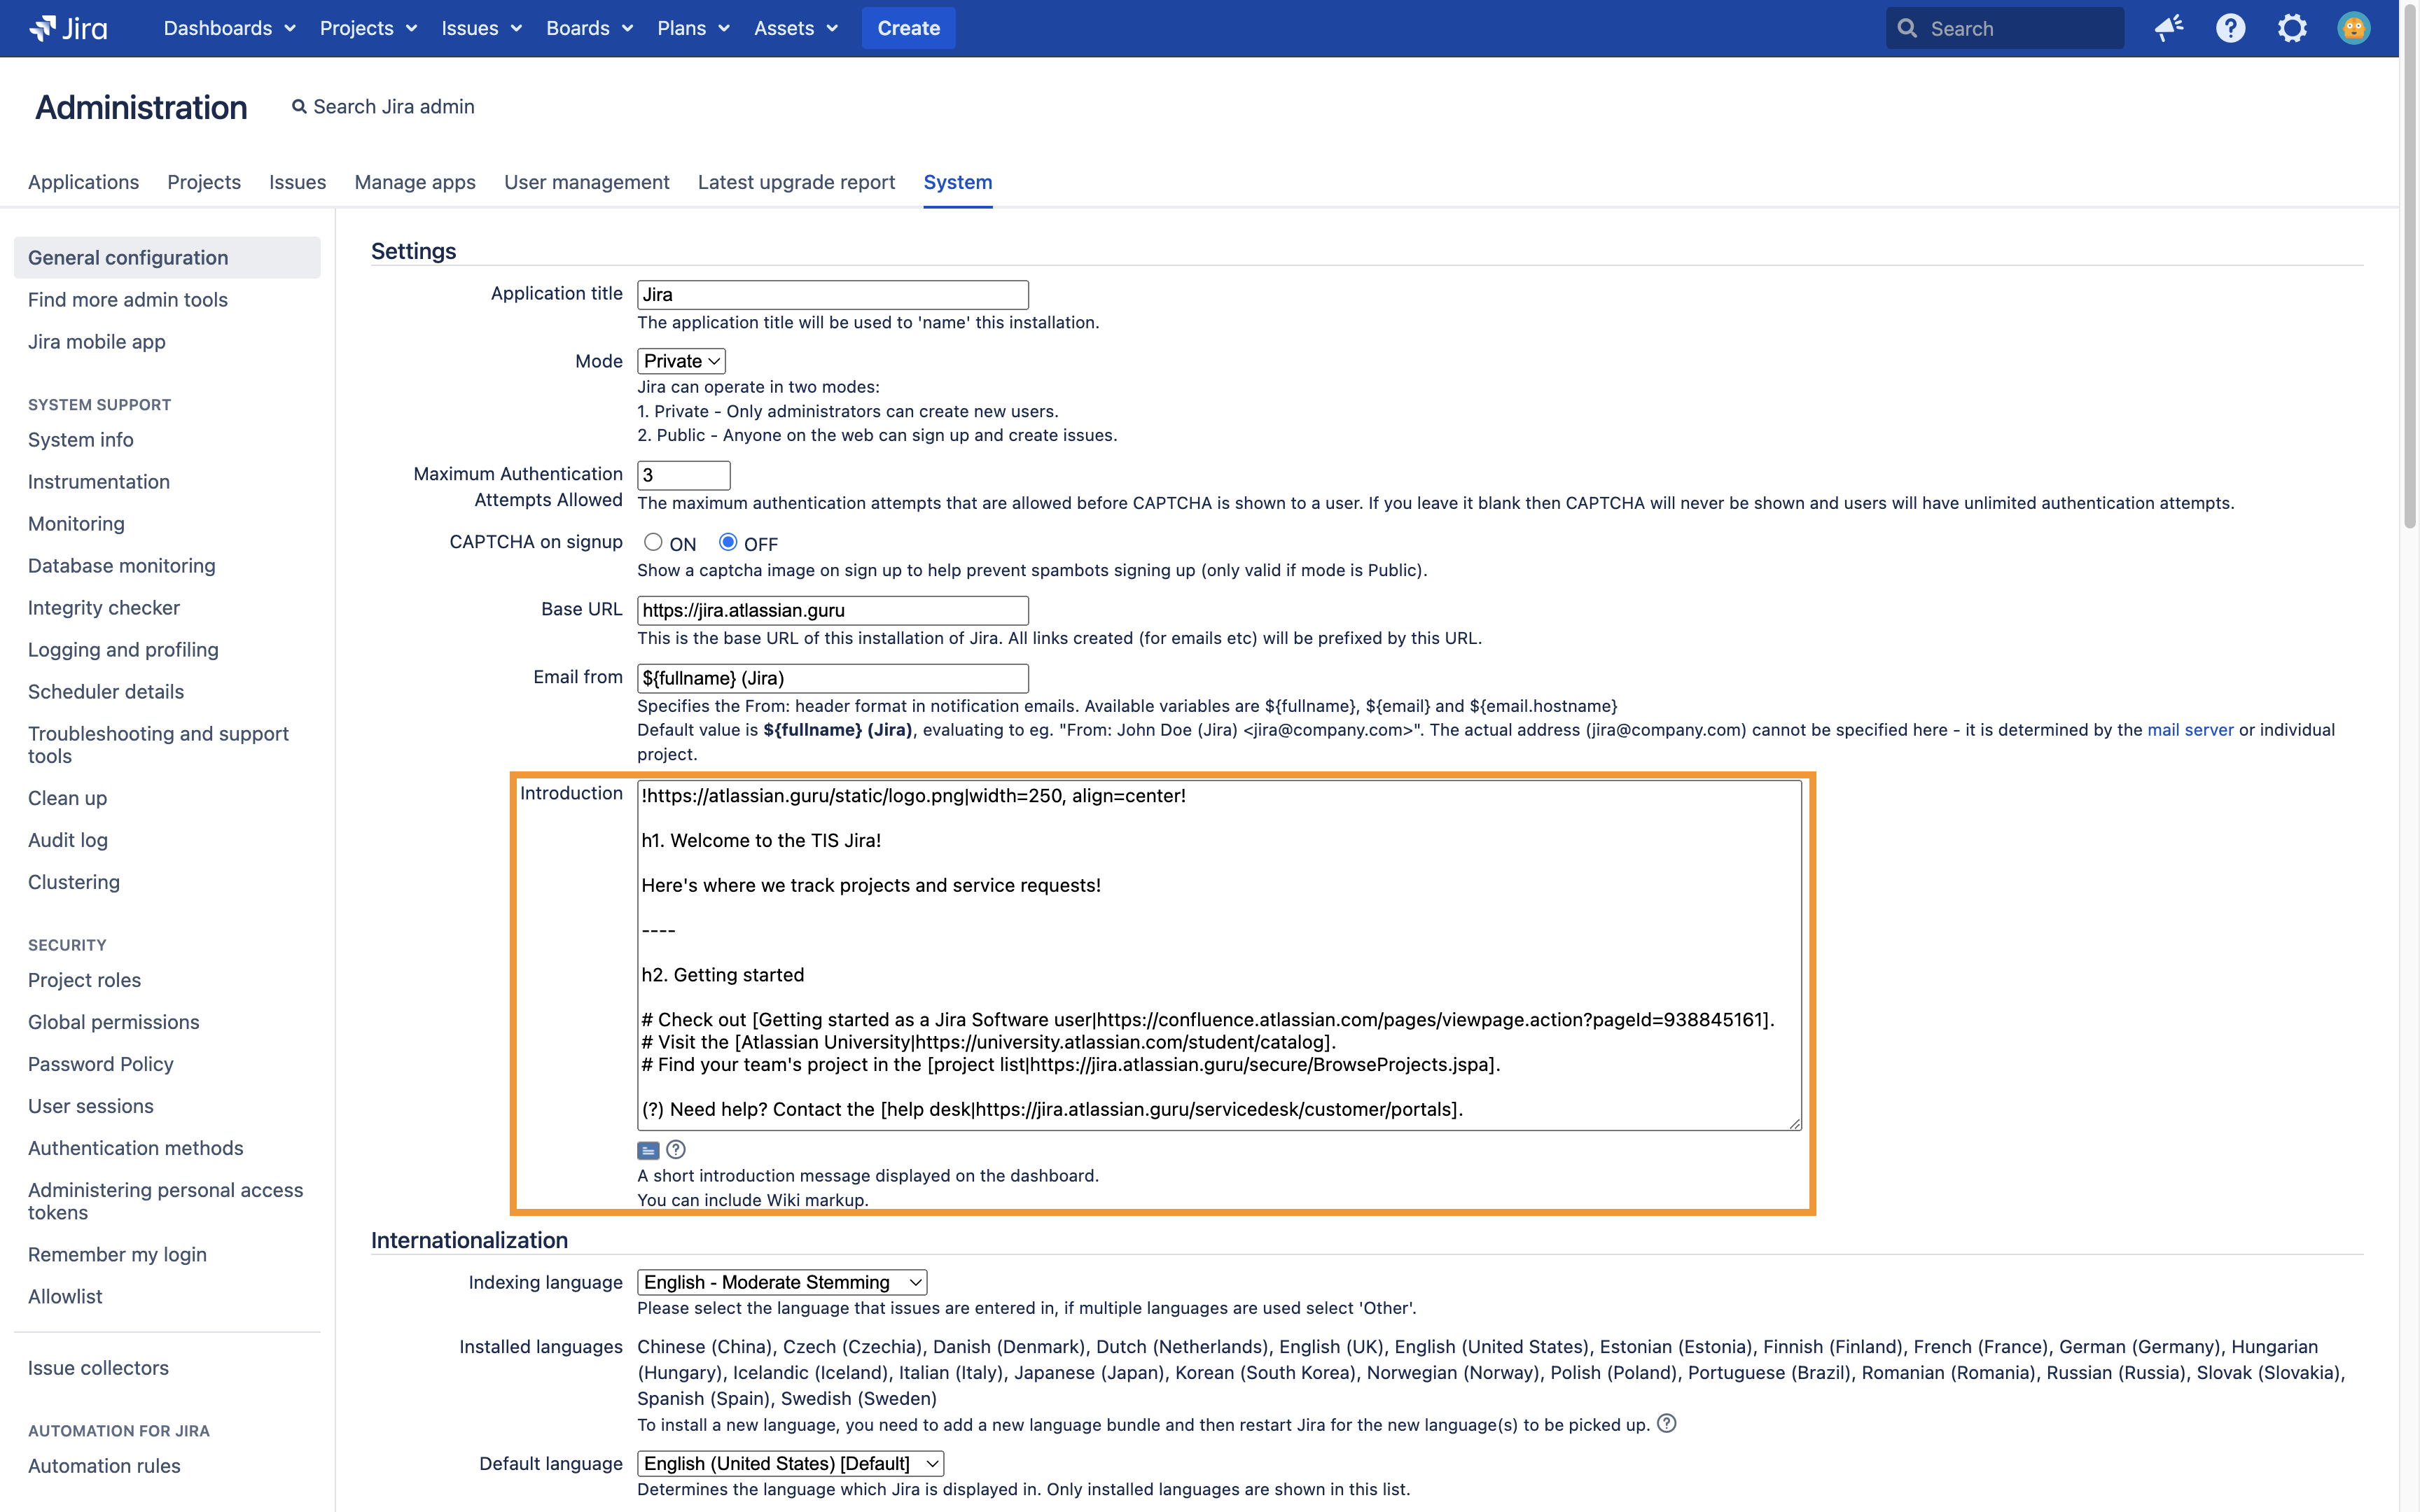The image size is (2420, 1512).
Task: Open the Default language dropdown
Action: 790,1463
